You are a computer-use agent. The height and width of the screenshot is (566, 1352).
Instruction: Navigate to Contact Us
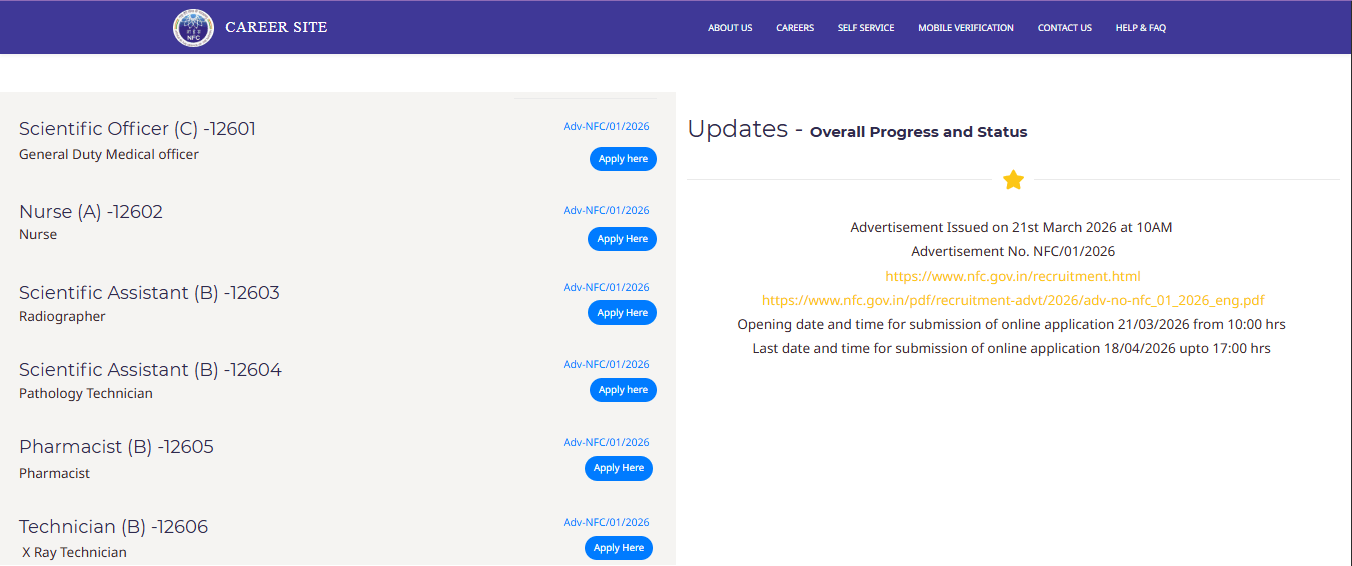point(1064,28)
